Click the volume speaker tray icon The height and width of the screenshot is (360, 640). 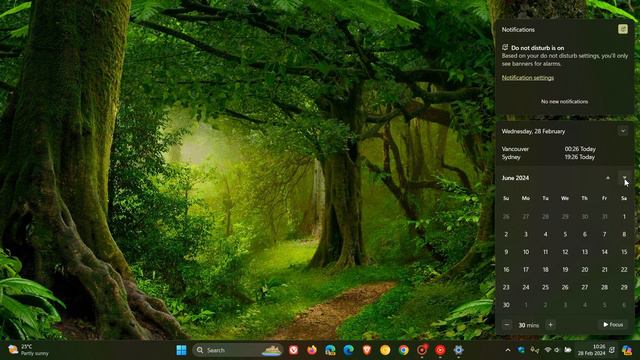[557, 350]
